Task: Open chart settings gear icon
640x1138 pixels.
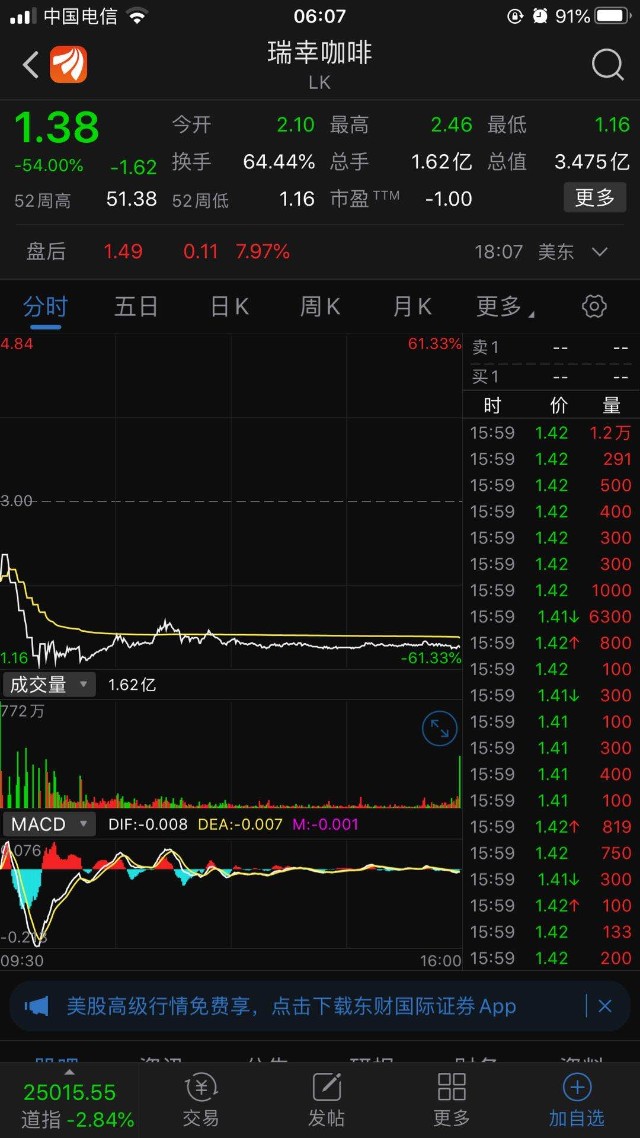Action: point(594,306)
